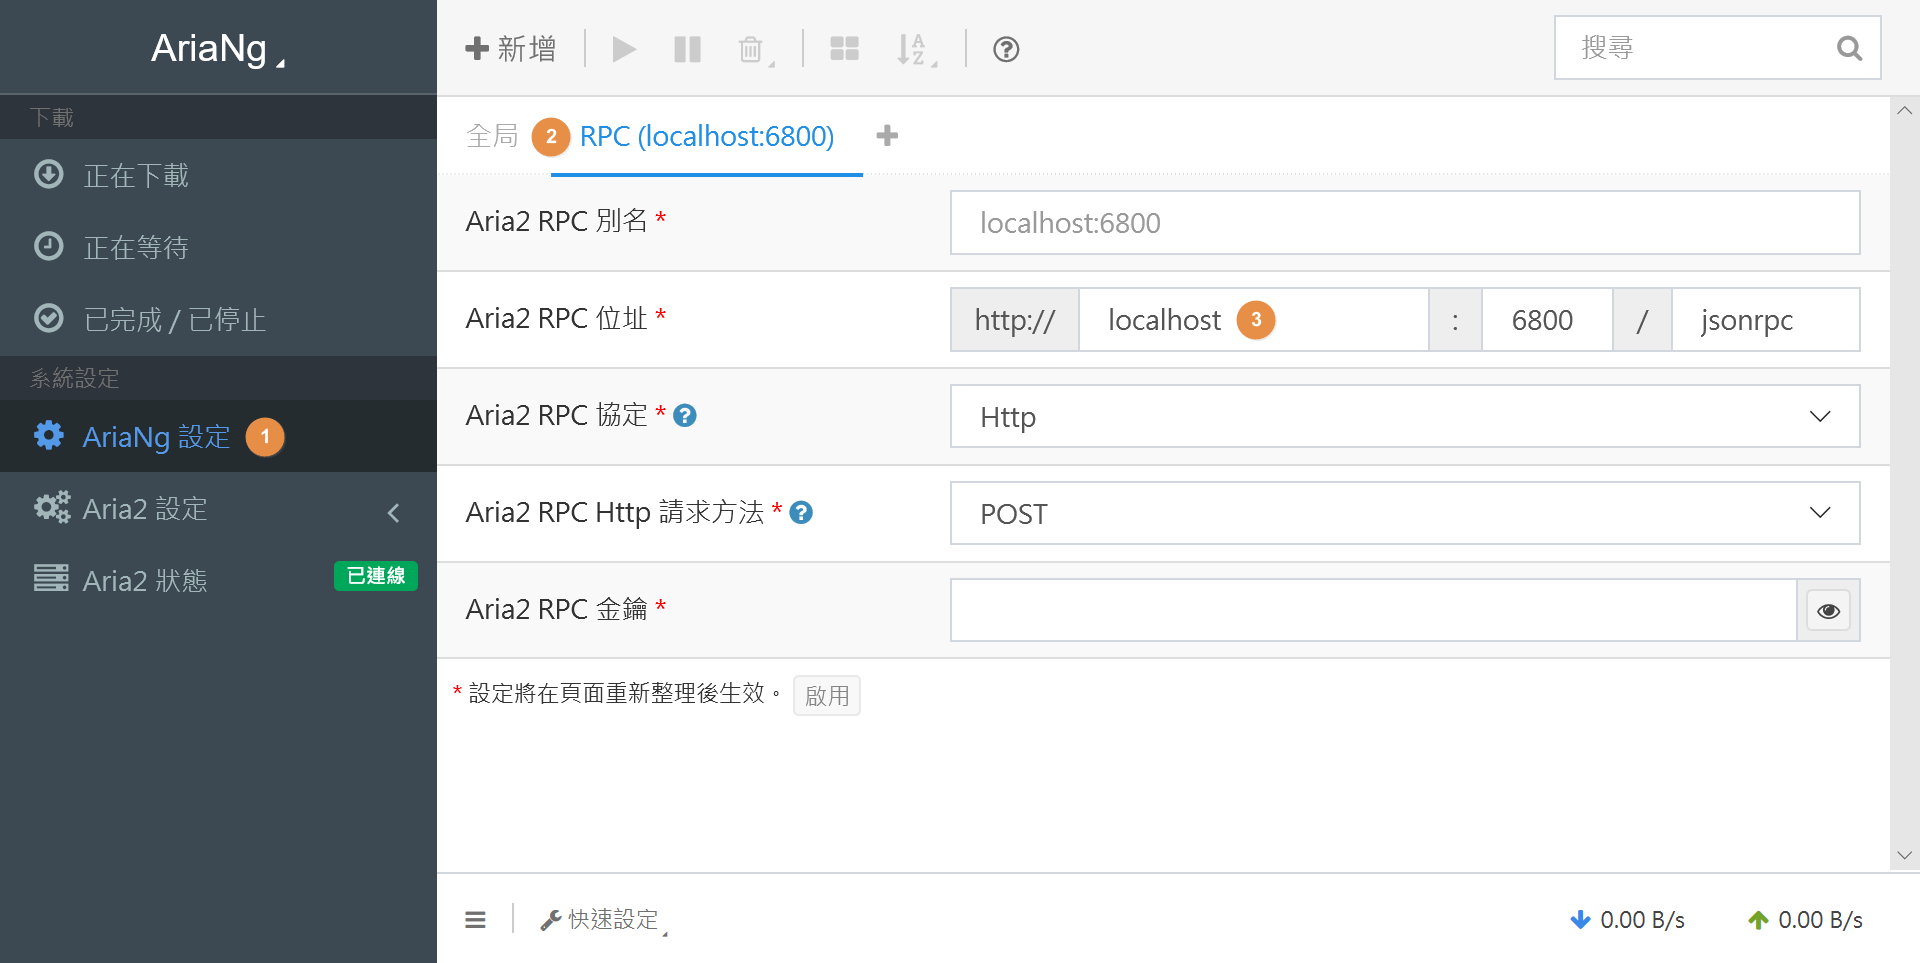1920x963 pixels.
Task: Open 快速設定 in the bottom bar
Action: click(603, 920)
